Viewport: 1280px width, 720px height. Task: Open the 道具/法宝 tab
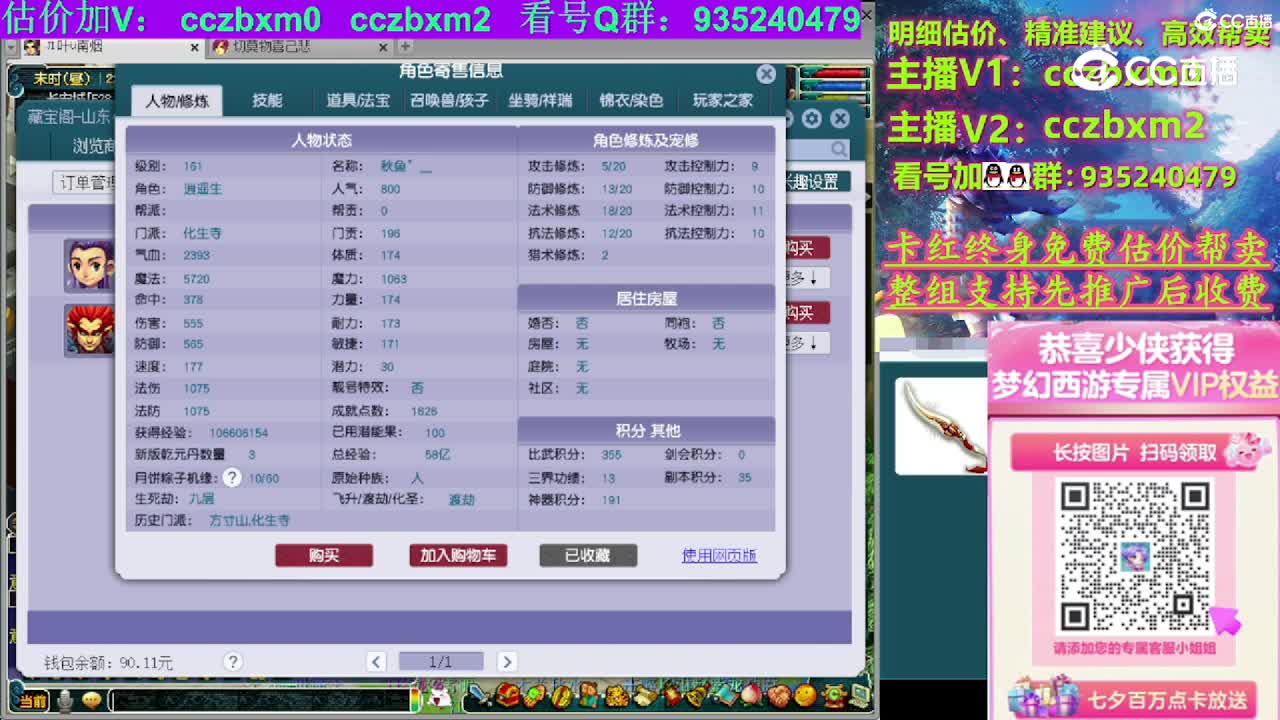coord(357,100)
